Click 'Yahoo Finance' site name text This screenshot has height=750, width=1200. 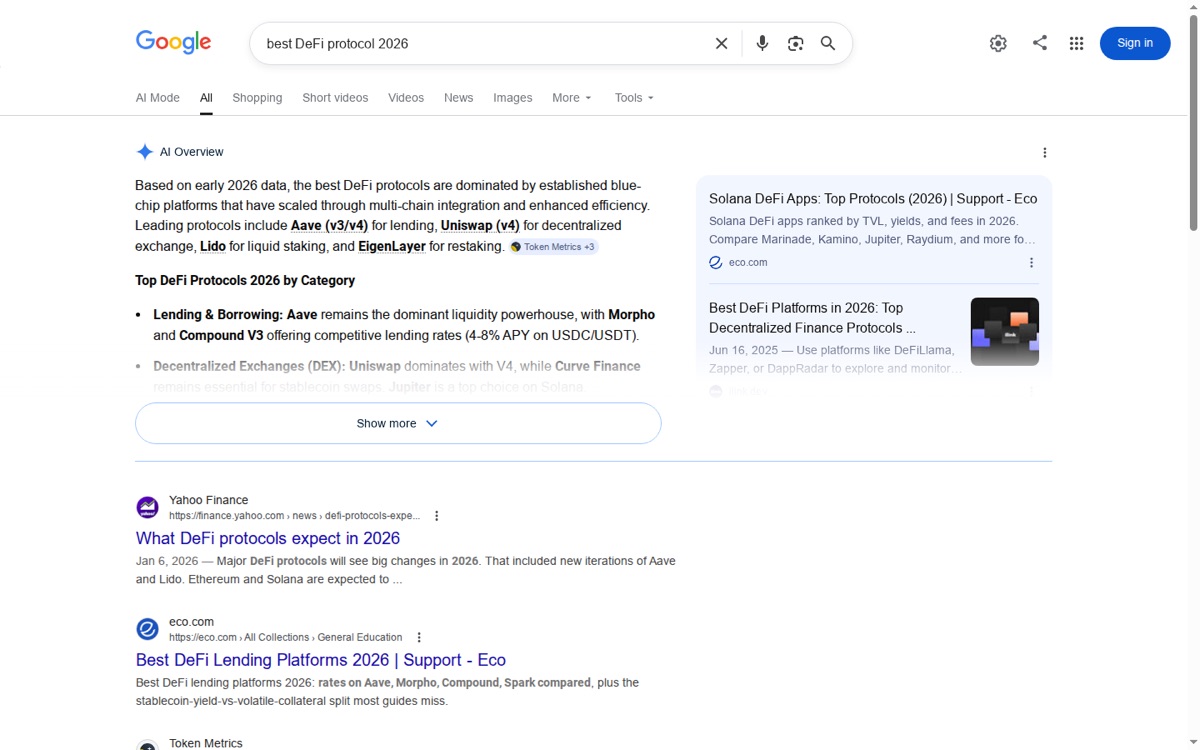pyautogui.click(x=208, y=500)
